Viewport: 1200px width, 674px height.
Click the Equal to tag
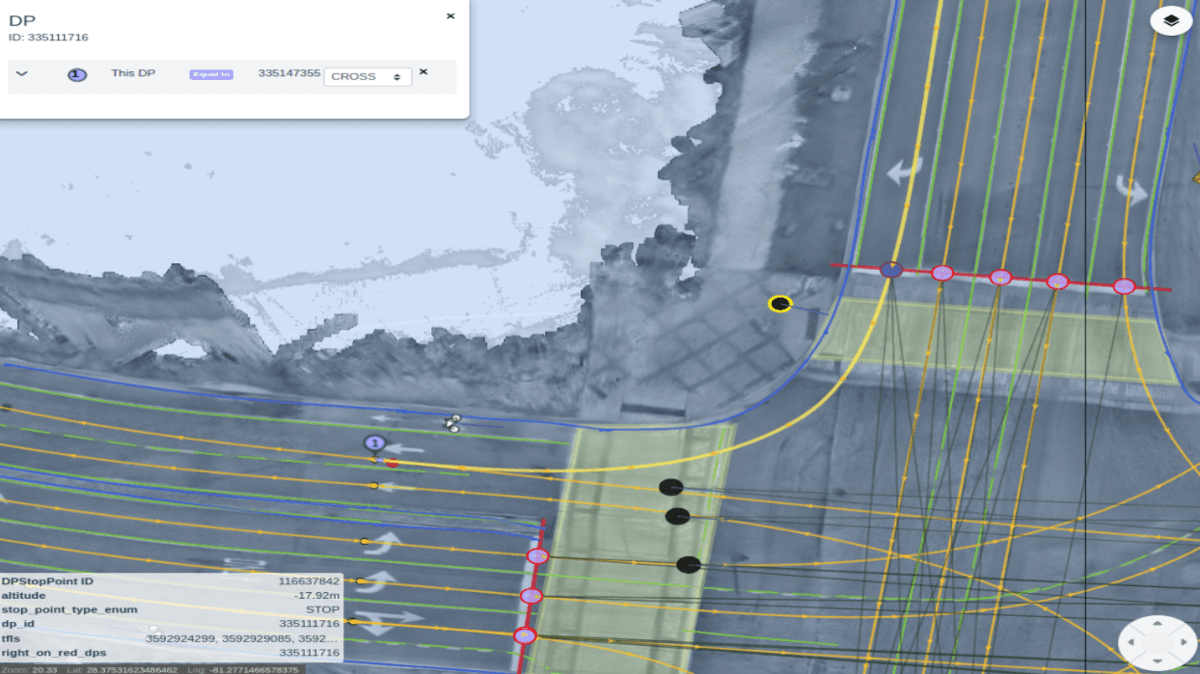coord(211,74)
